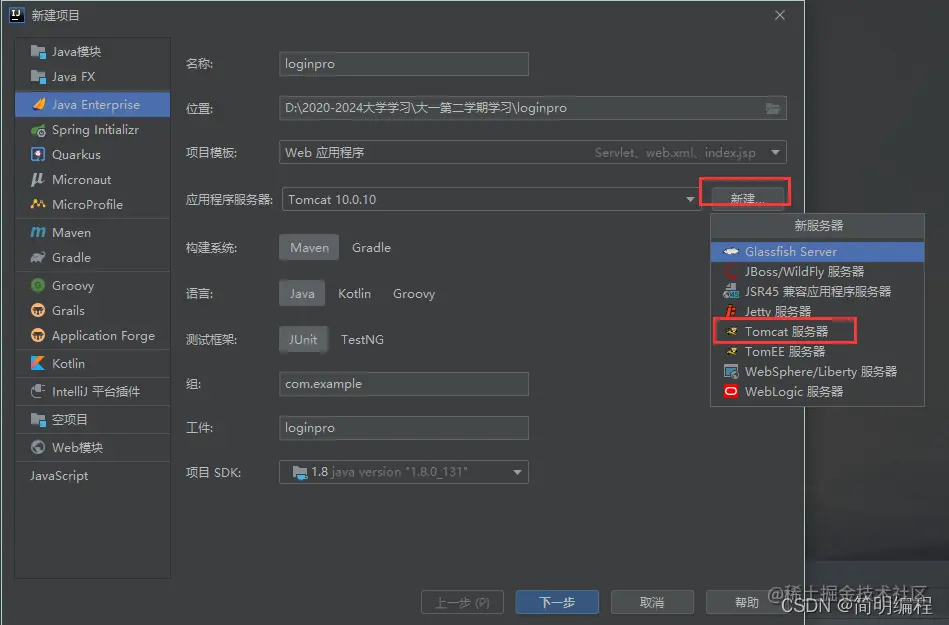Click the 下一步 button
This screenshot has height=625, width=949.
coord(556,602)
